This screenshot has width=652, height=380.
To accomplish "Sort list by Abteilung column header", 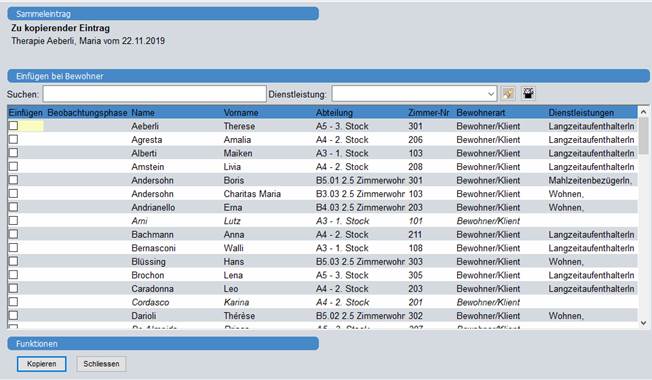I will pyautogui.click(x=334, y=113).
